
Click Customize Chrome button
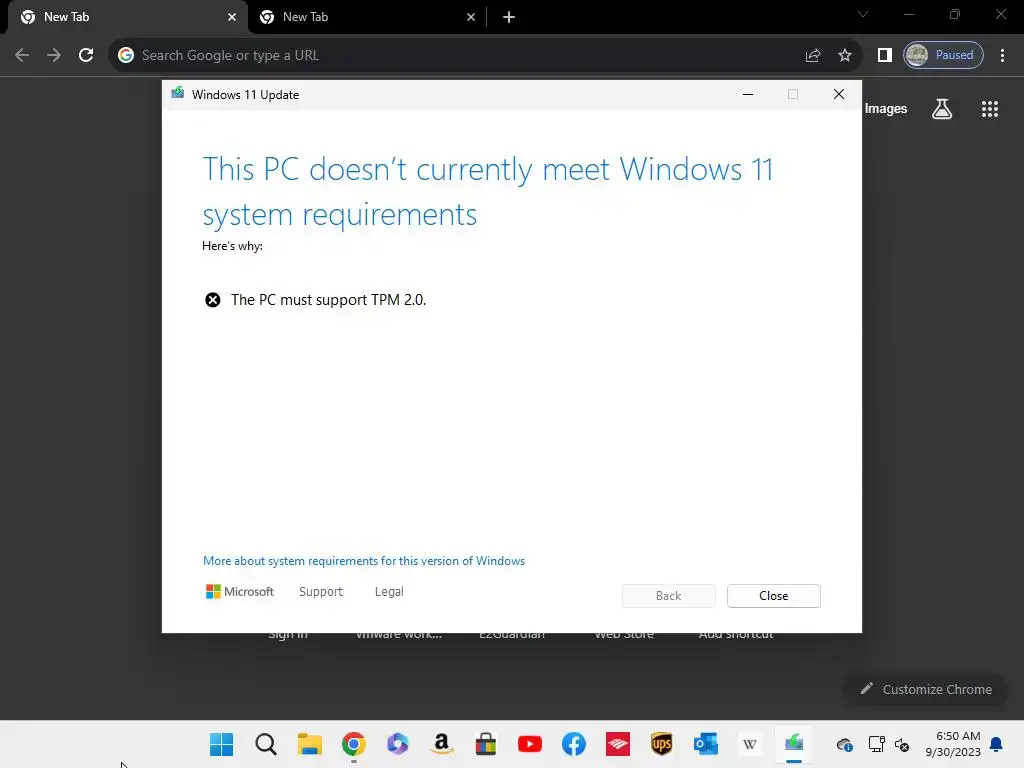coord(926,689)
